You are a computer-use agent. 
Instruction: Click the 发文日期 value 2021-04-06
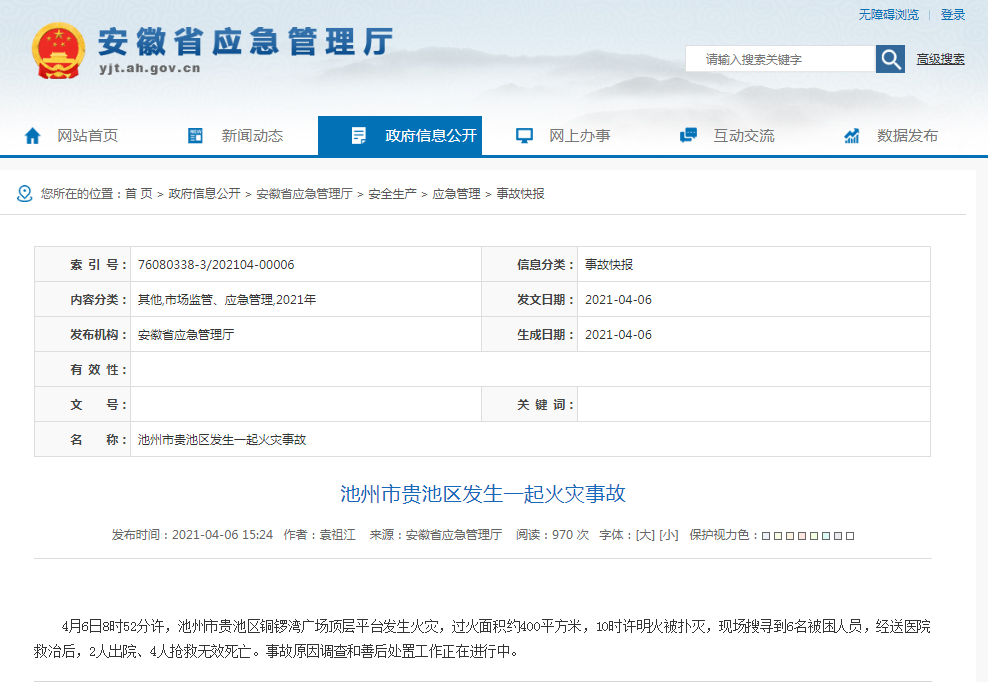pyautogui.click(x=618, y=299)
